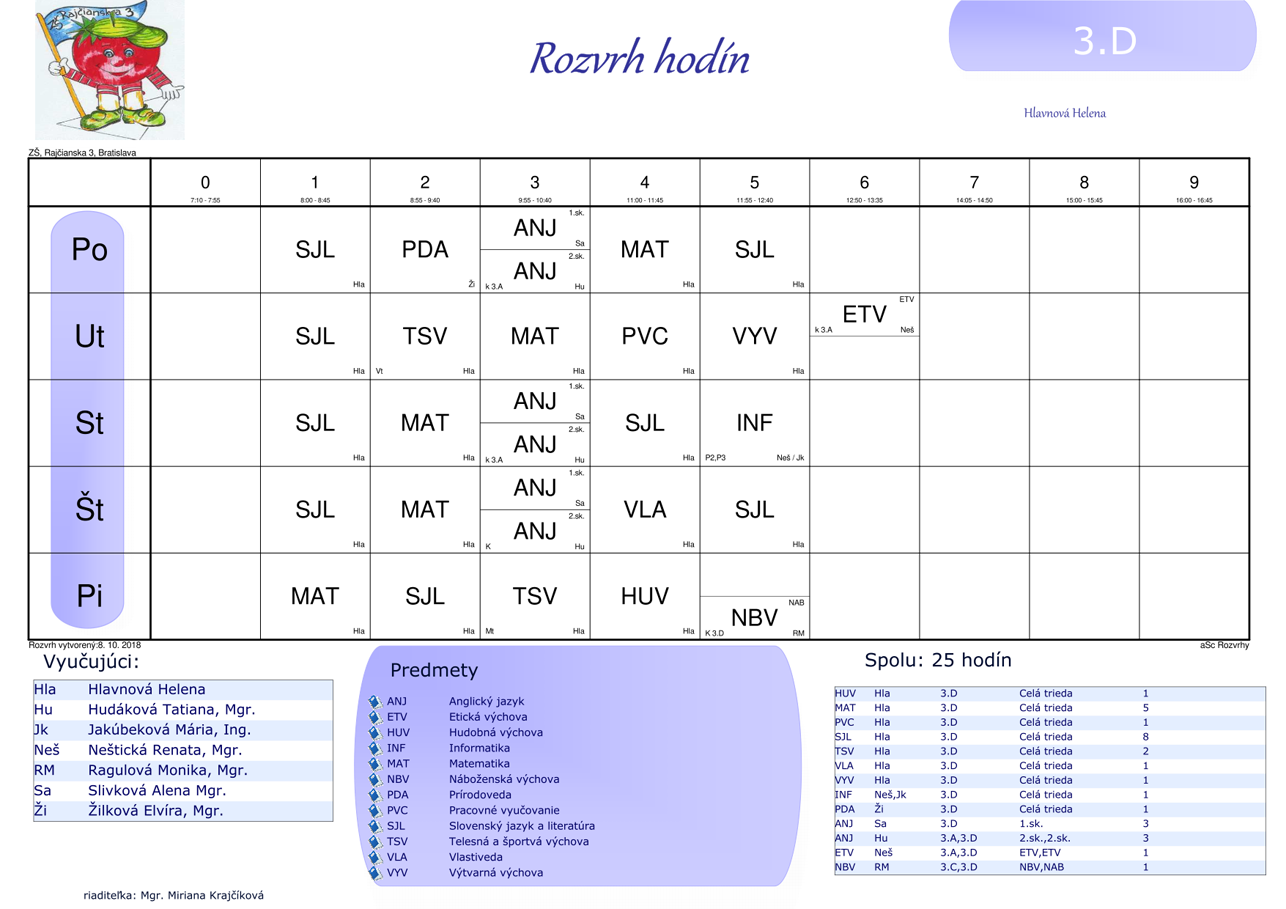Click Friday's NBV lesson cell
This screenshot has height=909, width=1286.
coord(755,618)
